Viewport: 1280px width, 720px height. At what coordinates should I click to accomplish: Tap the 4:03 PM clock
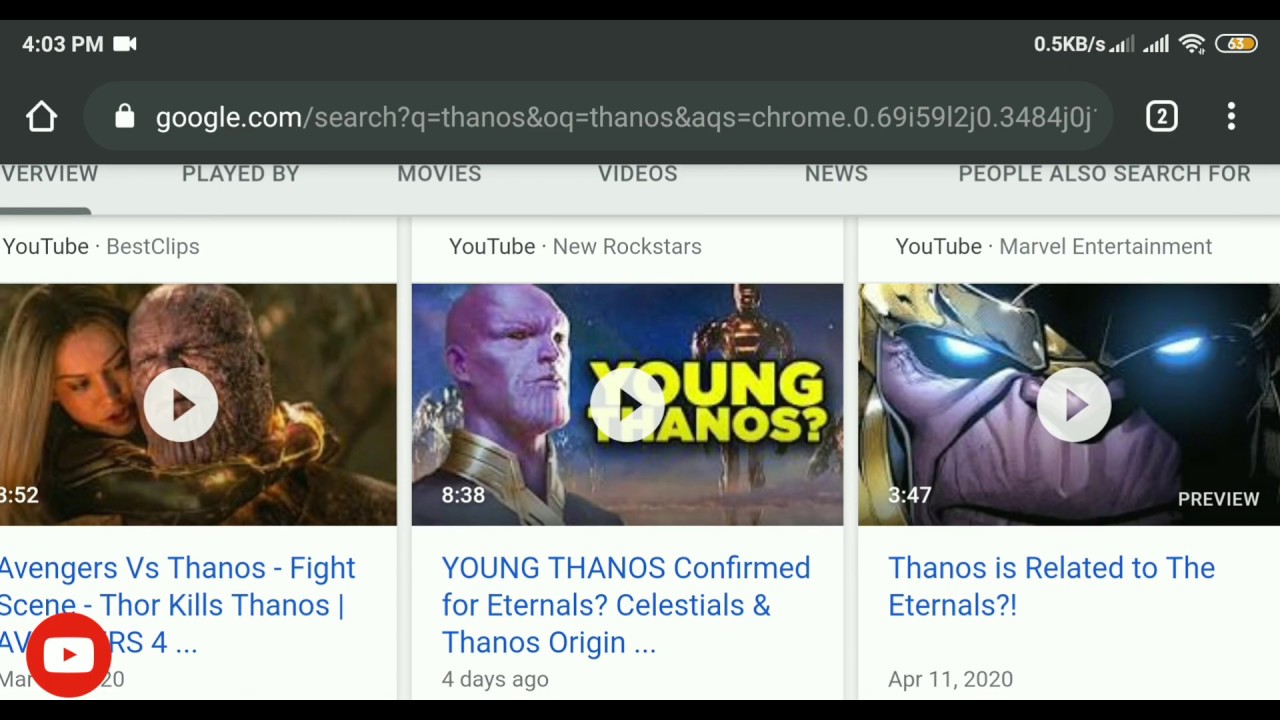63,44
